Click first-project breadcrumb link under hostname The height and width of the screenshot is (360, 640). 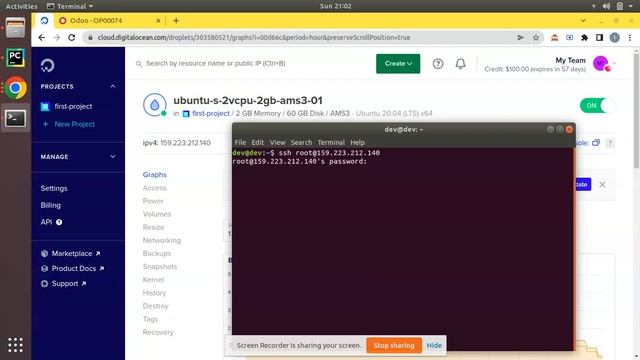pyautogui.click(x=211, y=113)
